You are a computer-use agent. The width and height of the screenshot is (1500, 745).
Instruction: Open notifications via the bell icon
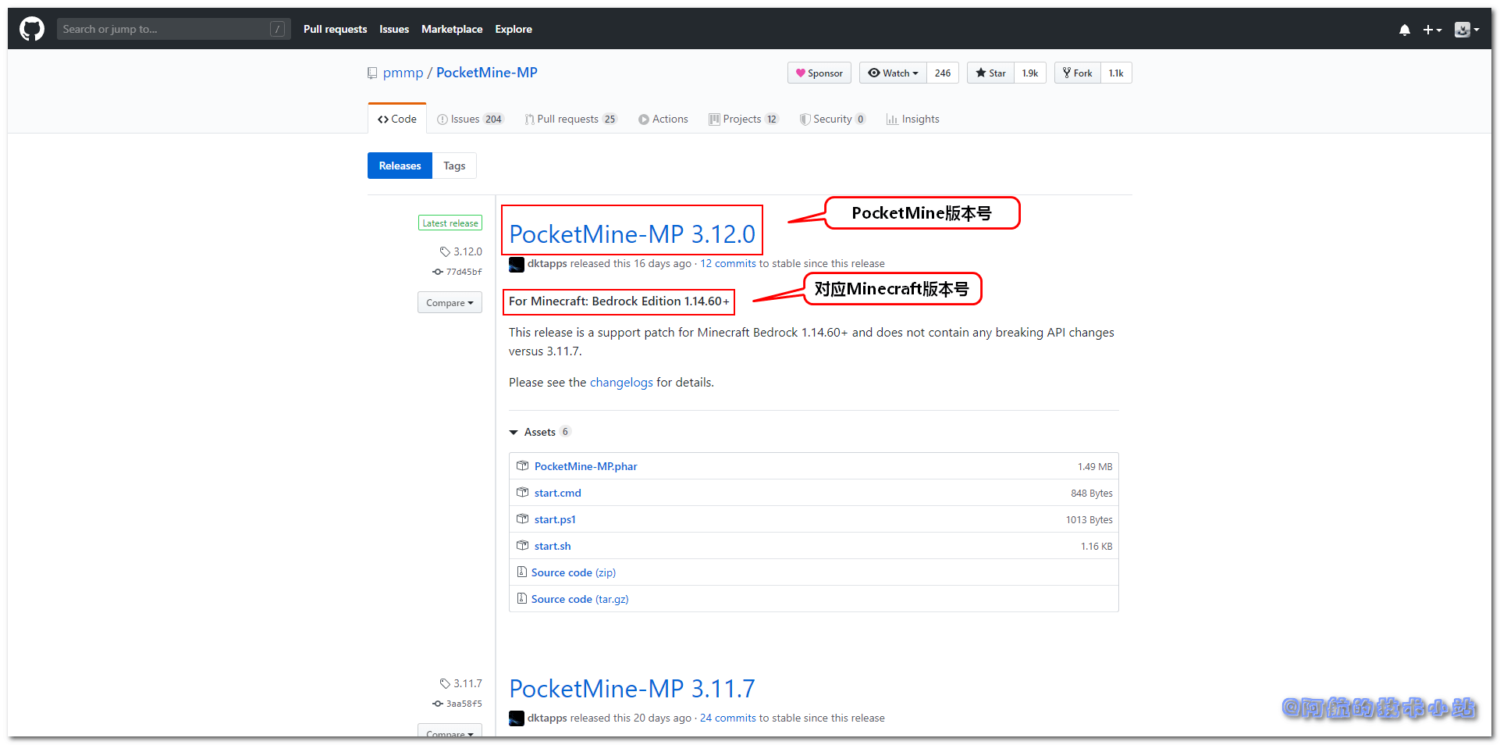click(x=1404, y=29)
